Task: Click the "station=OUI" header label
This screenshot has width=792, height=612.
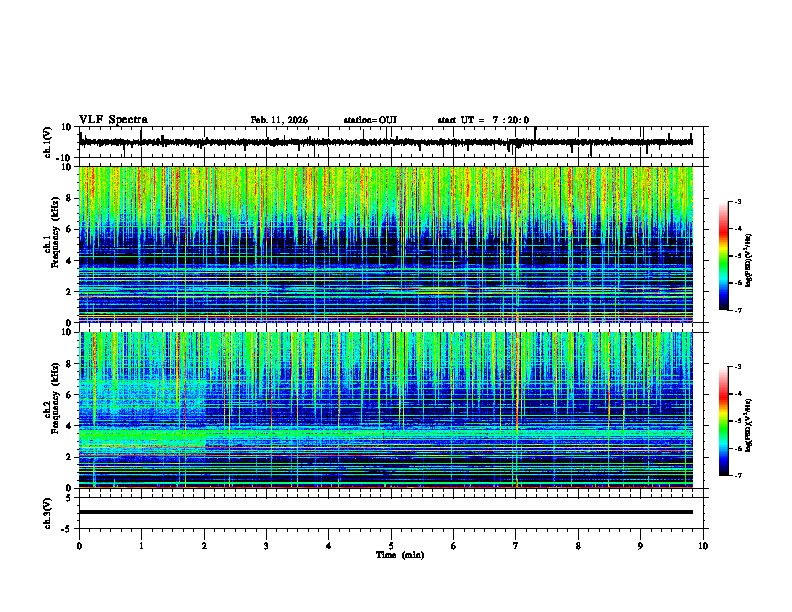Action: [370, 120]
